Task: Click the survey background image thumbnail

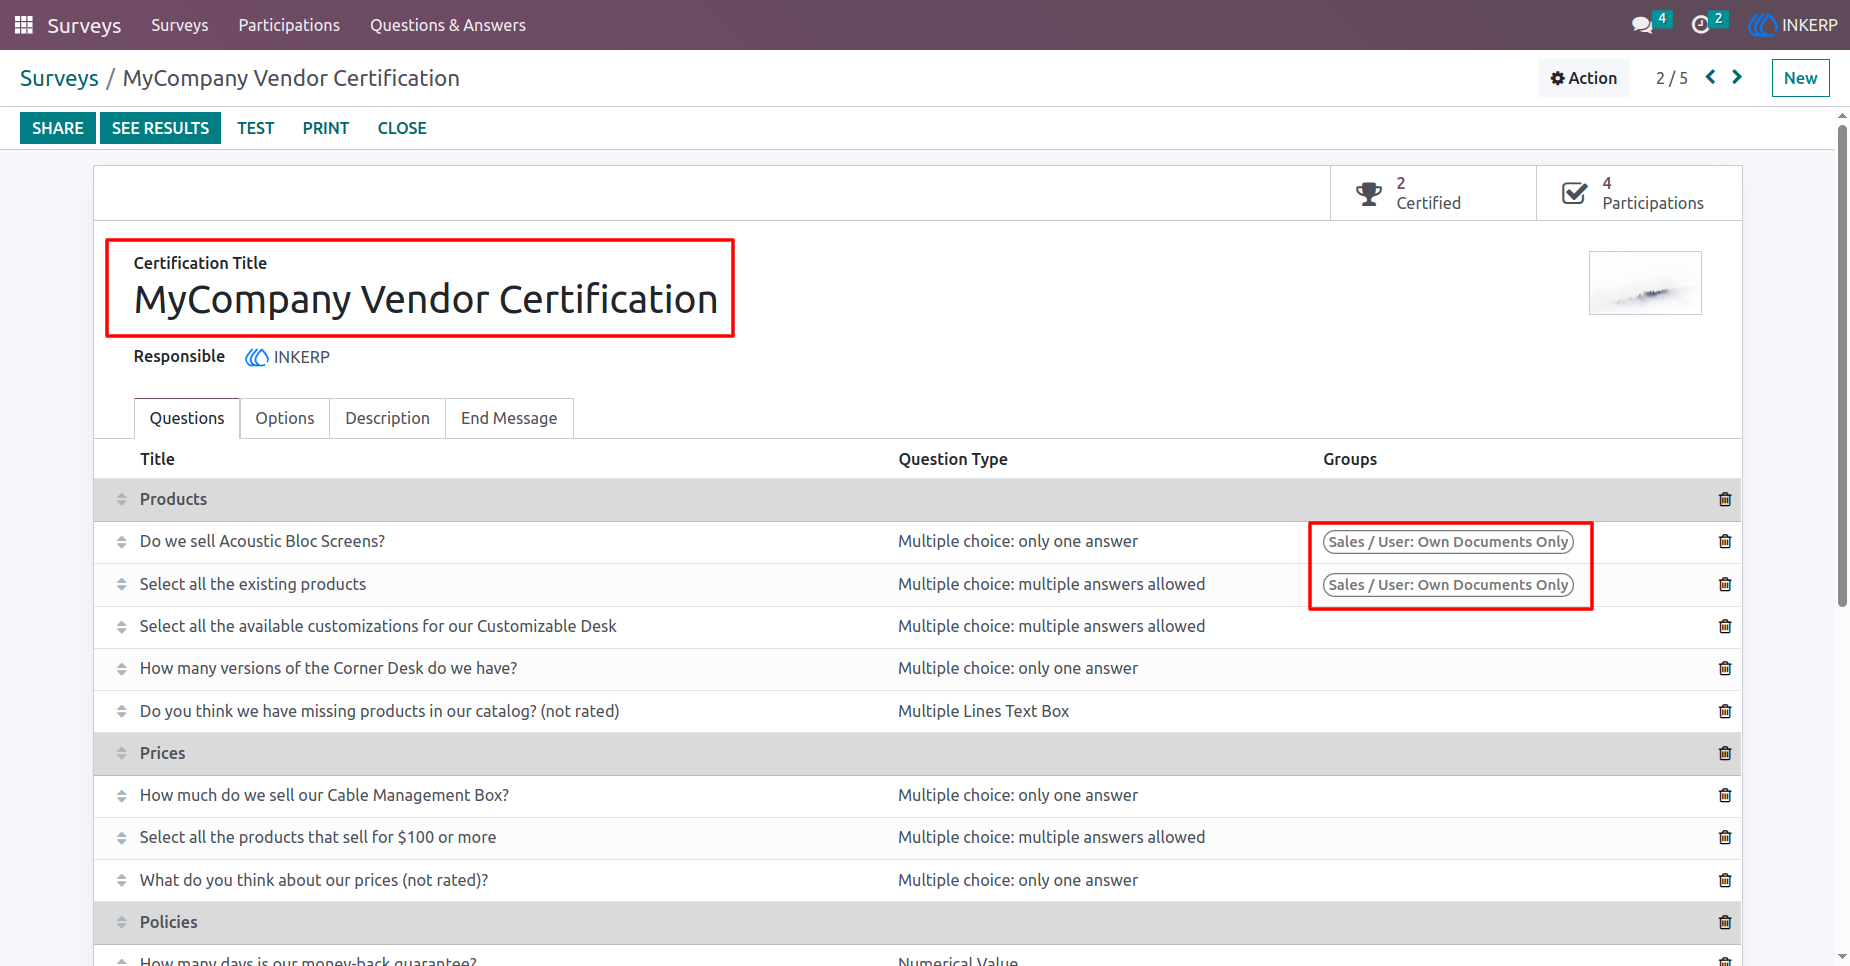Action: point(1645,283)
